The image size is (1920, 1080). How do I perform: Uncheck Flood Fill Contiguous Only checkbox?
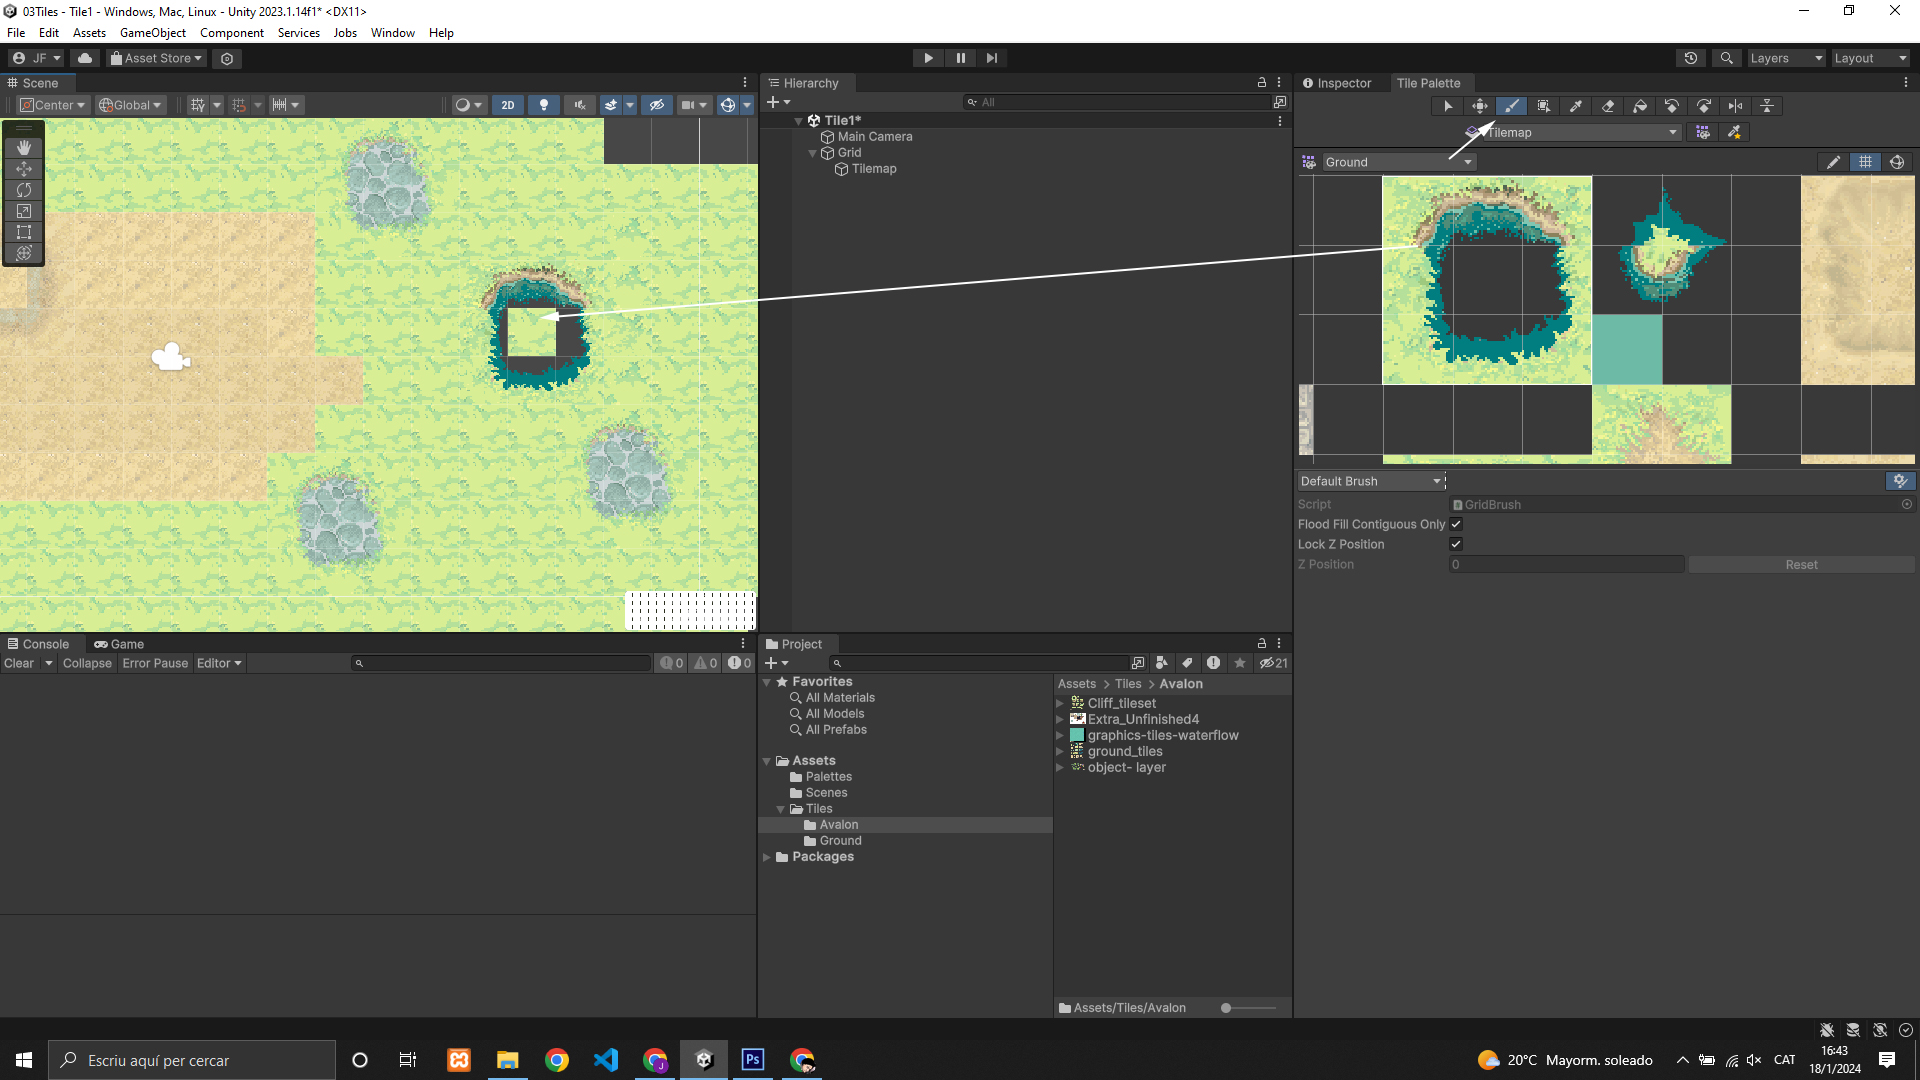pos(1456,524)
